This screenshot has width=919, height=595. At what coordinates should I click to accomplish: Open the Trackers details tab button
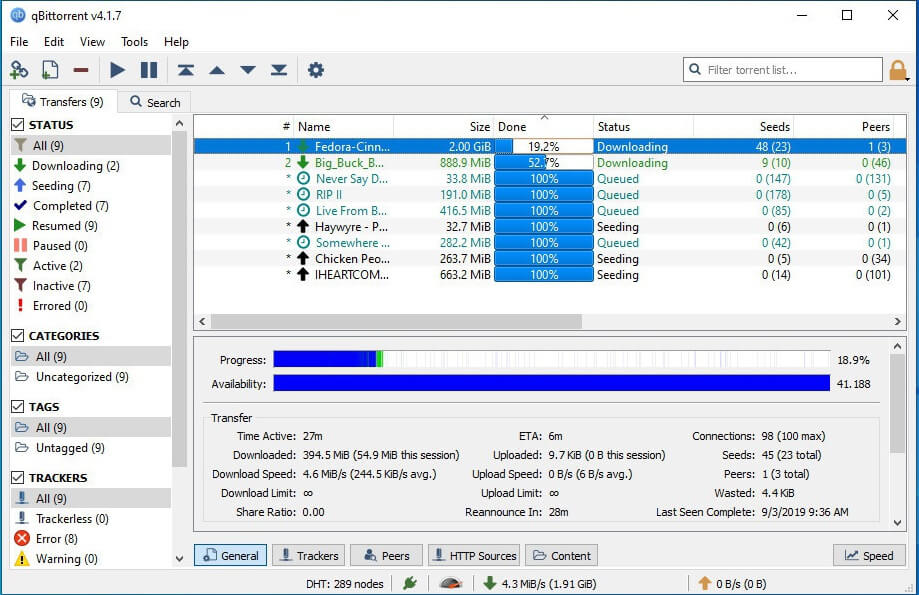point(308,556)
